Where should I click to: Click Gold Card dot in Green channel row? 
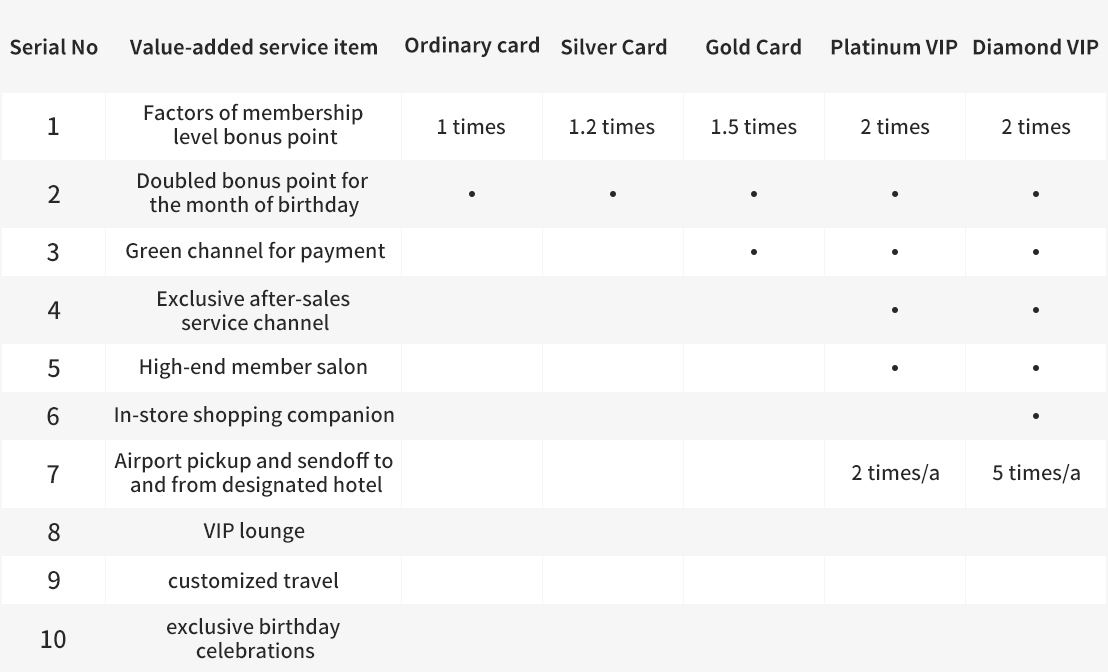pyautogui.click(x=754, y=252)
